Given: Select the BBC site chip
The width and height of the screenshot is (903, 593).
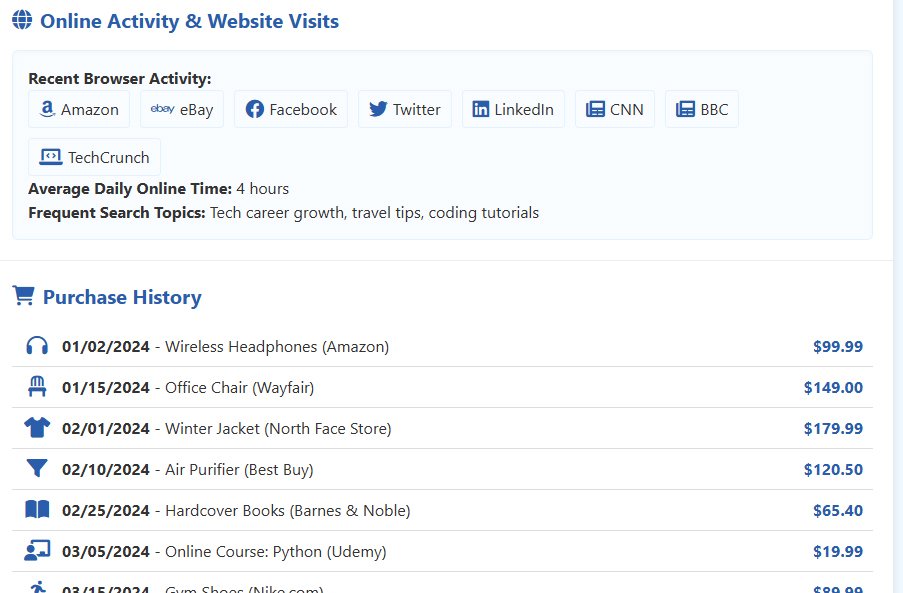Looking at the screenshot, I should click(x=701, y=109).
